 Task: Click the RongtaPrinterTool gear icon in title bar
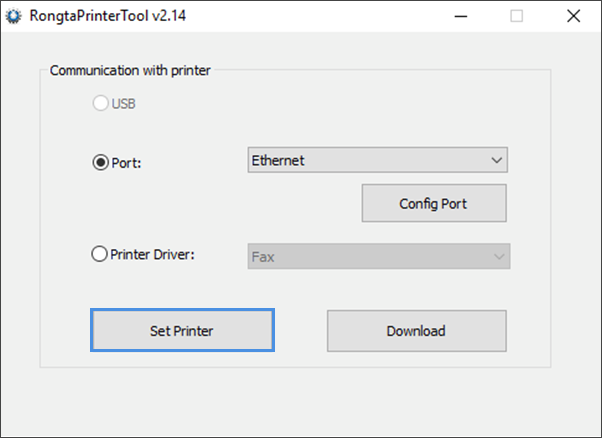point(14,16)
